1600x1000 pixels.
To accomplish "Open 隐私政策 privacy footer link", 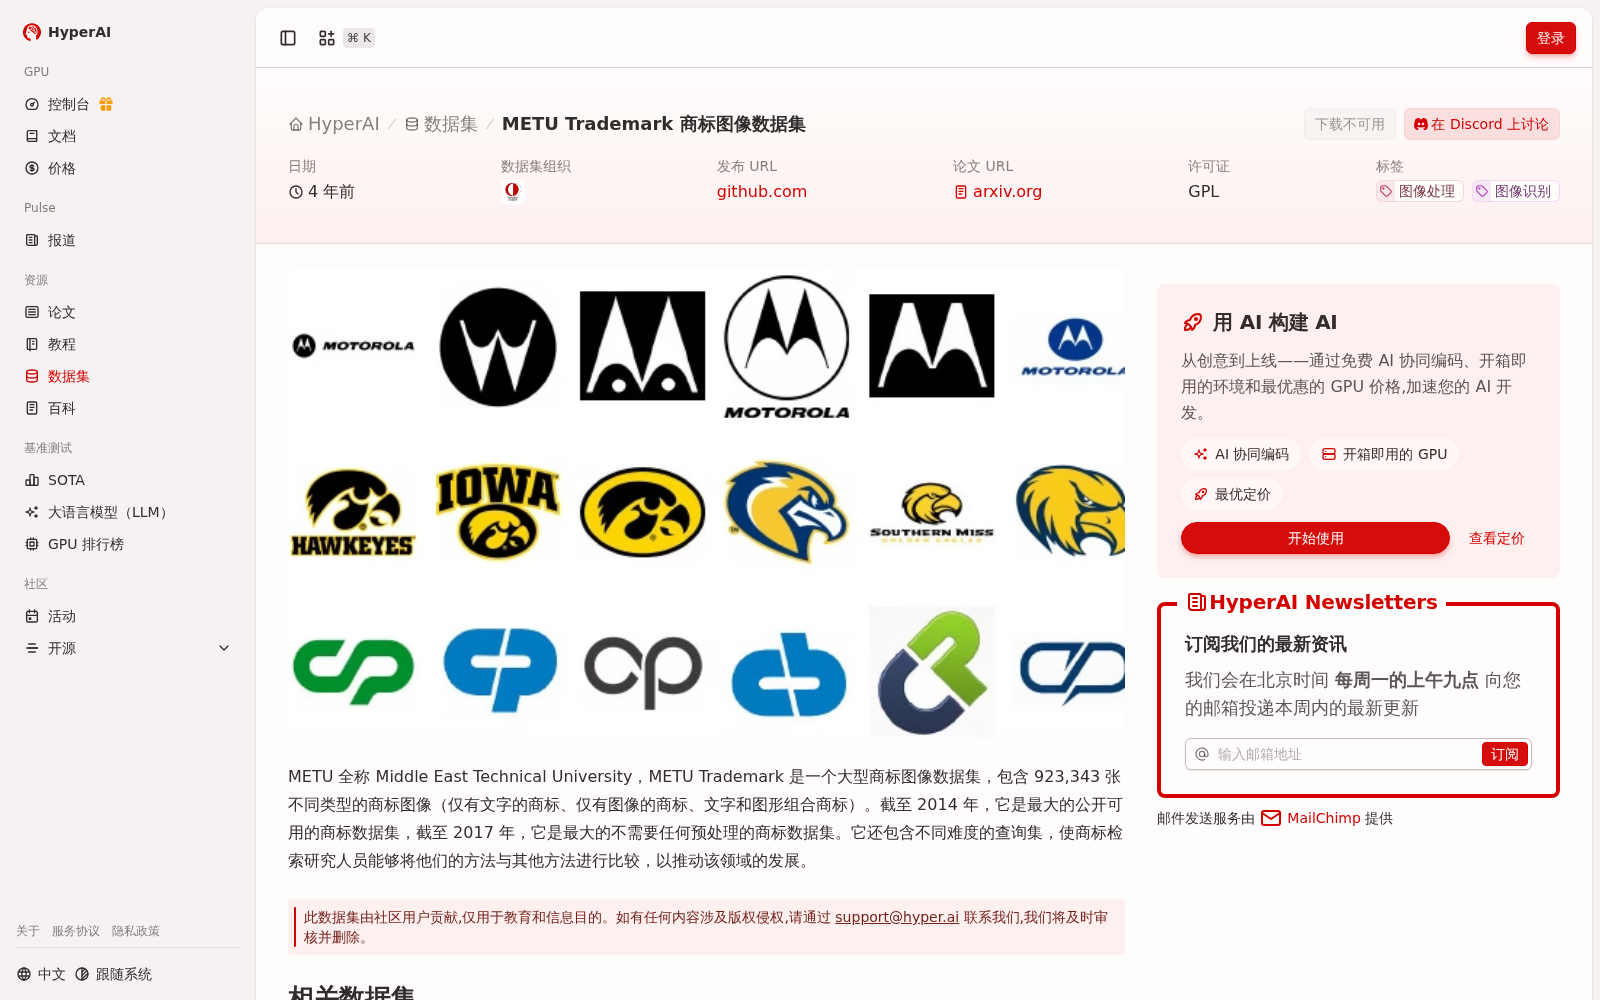I will point(136,931).
